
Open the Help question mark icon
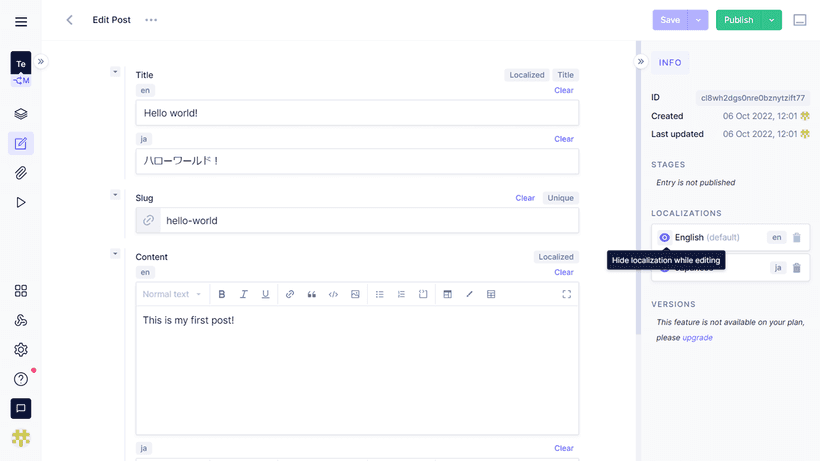click(x=21, y=379)
